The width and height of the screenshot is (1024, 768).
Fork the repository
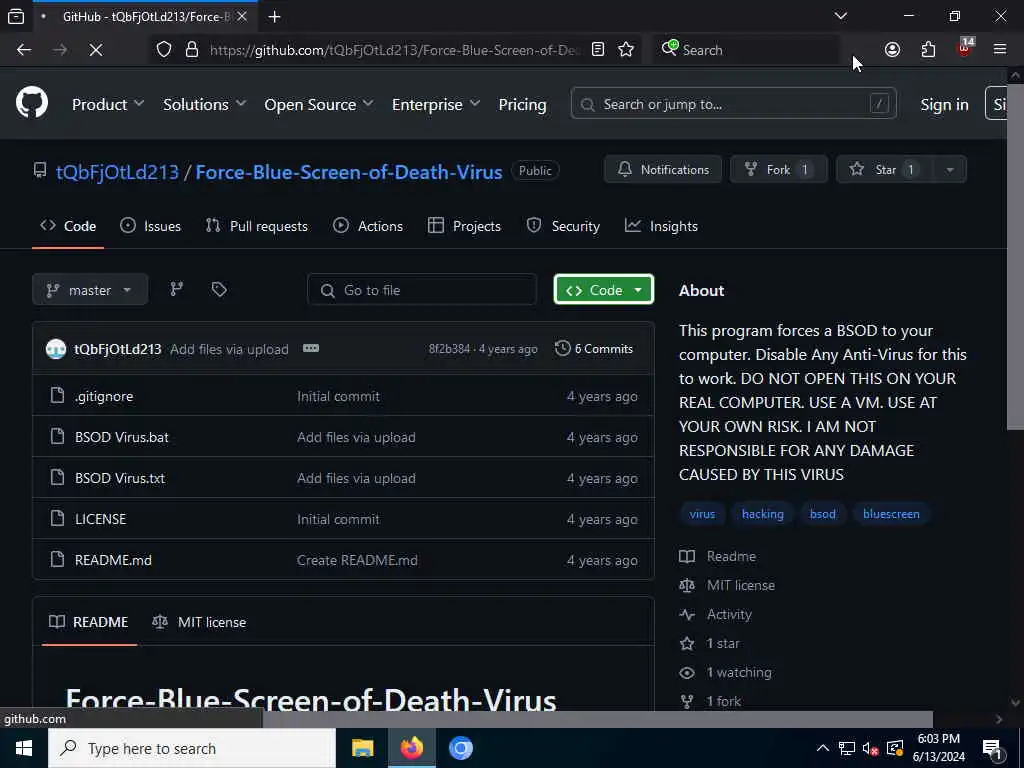pos(778,170)
